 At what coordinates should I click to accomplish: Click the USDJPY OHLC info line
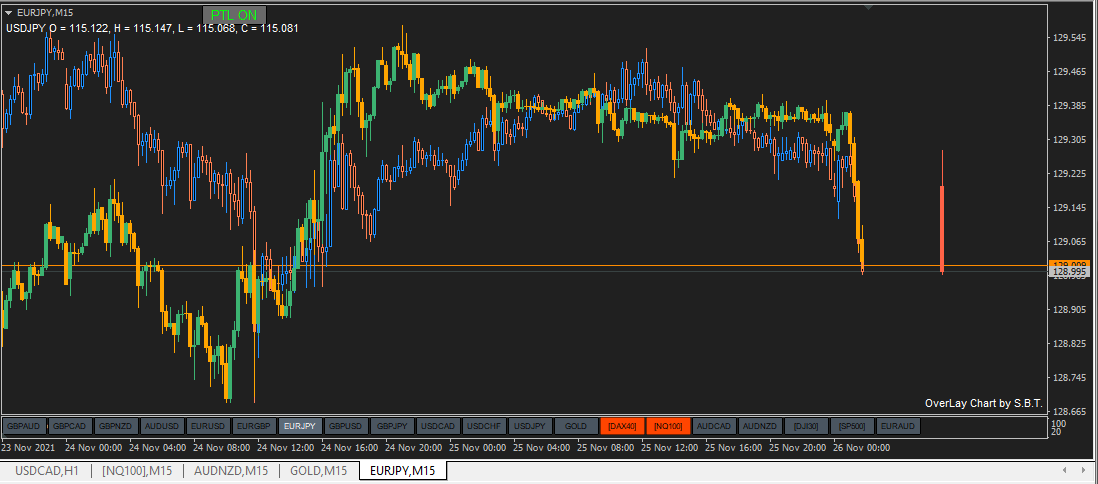152,29
